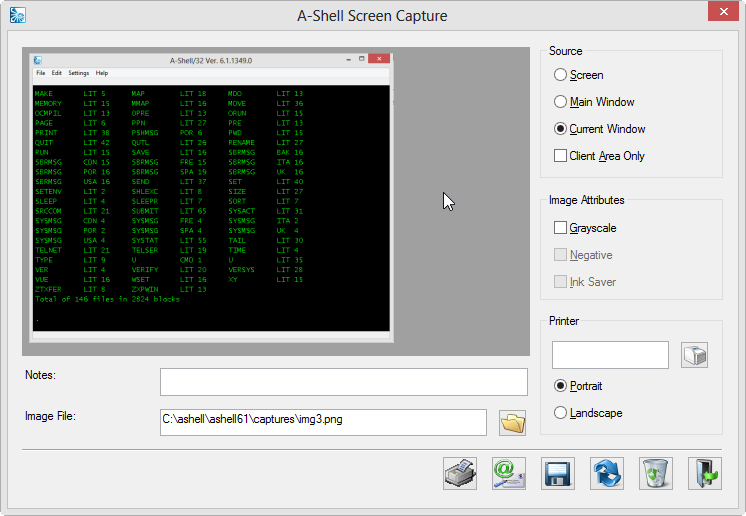Toggle the Grayscale checkbox
This screenshot has width=746, height=516.
click(x=561, y=228)
